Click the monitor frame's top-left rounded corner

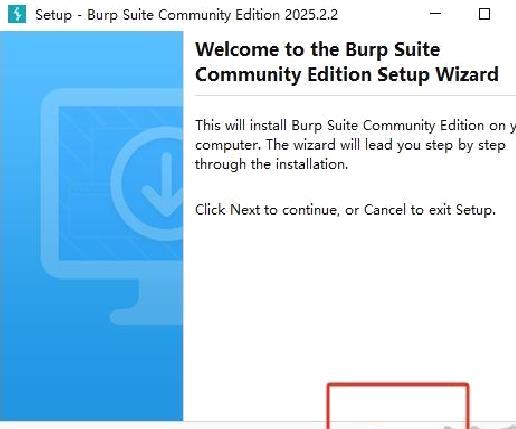(50, 97)
